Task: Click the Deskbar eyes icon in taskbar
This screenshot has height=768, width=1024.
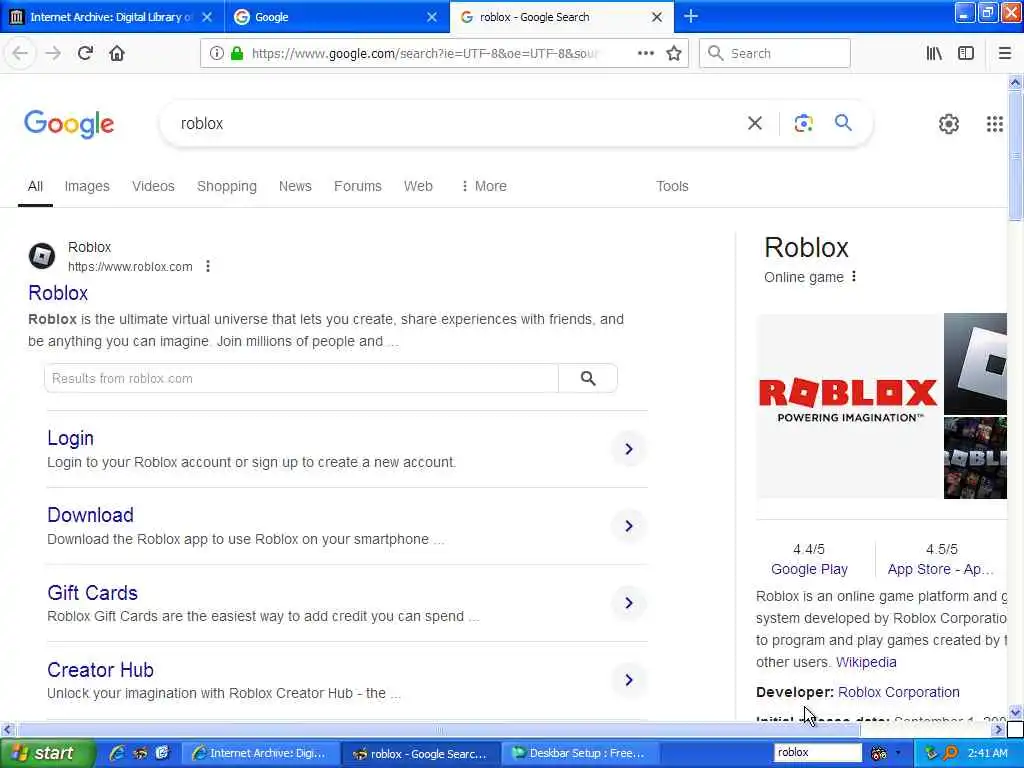Action: pos(878,753)
